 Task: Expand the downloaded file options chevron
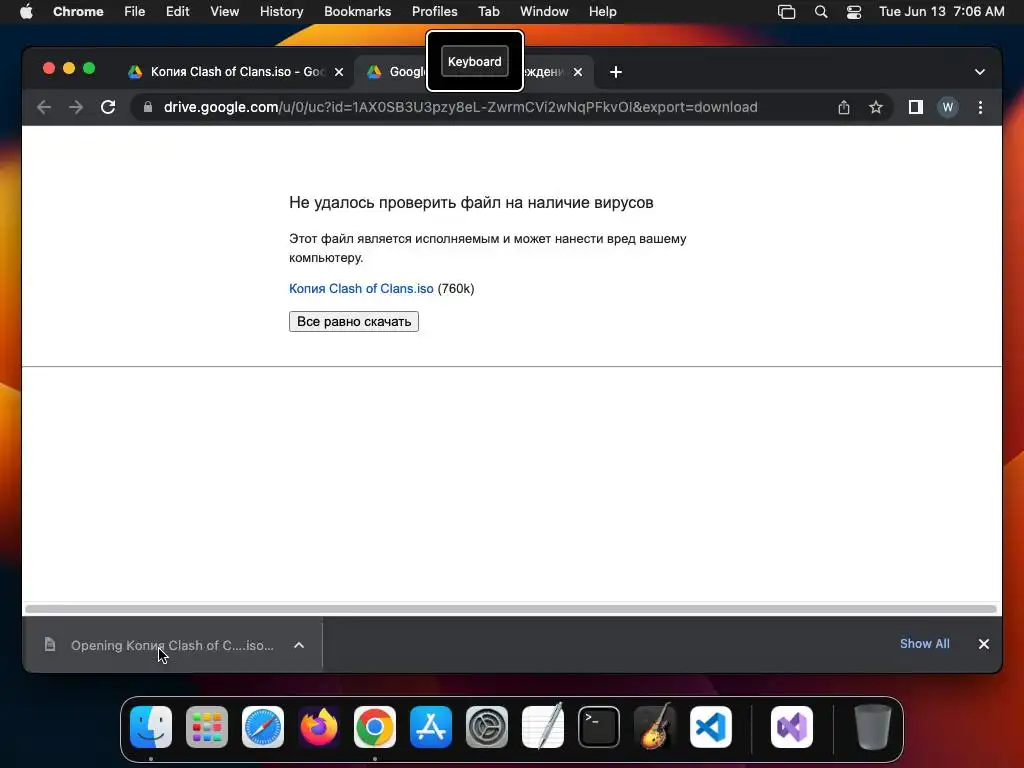tap(298, 645)
